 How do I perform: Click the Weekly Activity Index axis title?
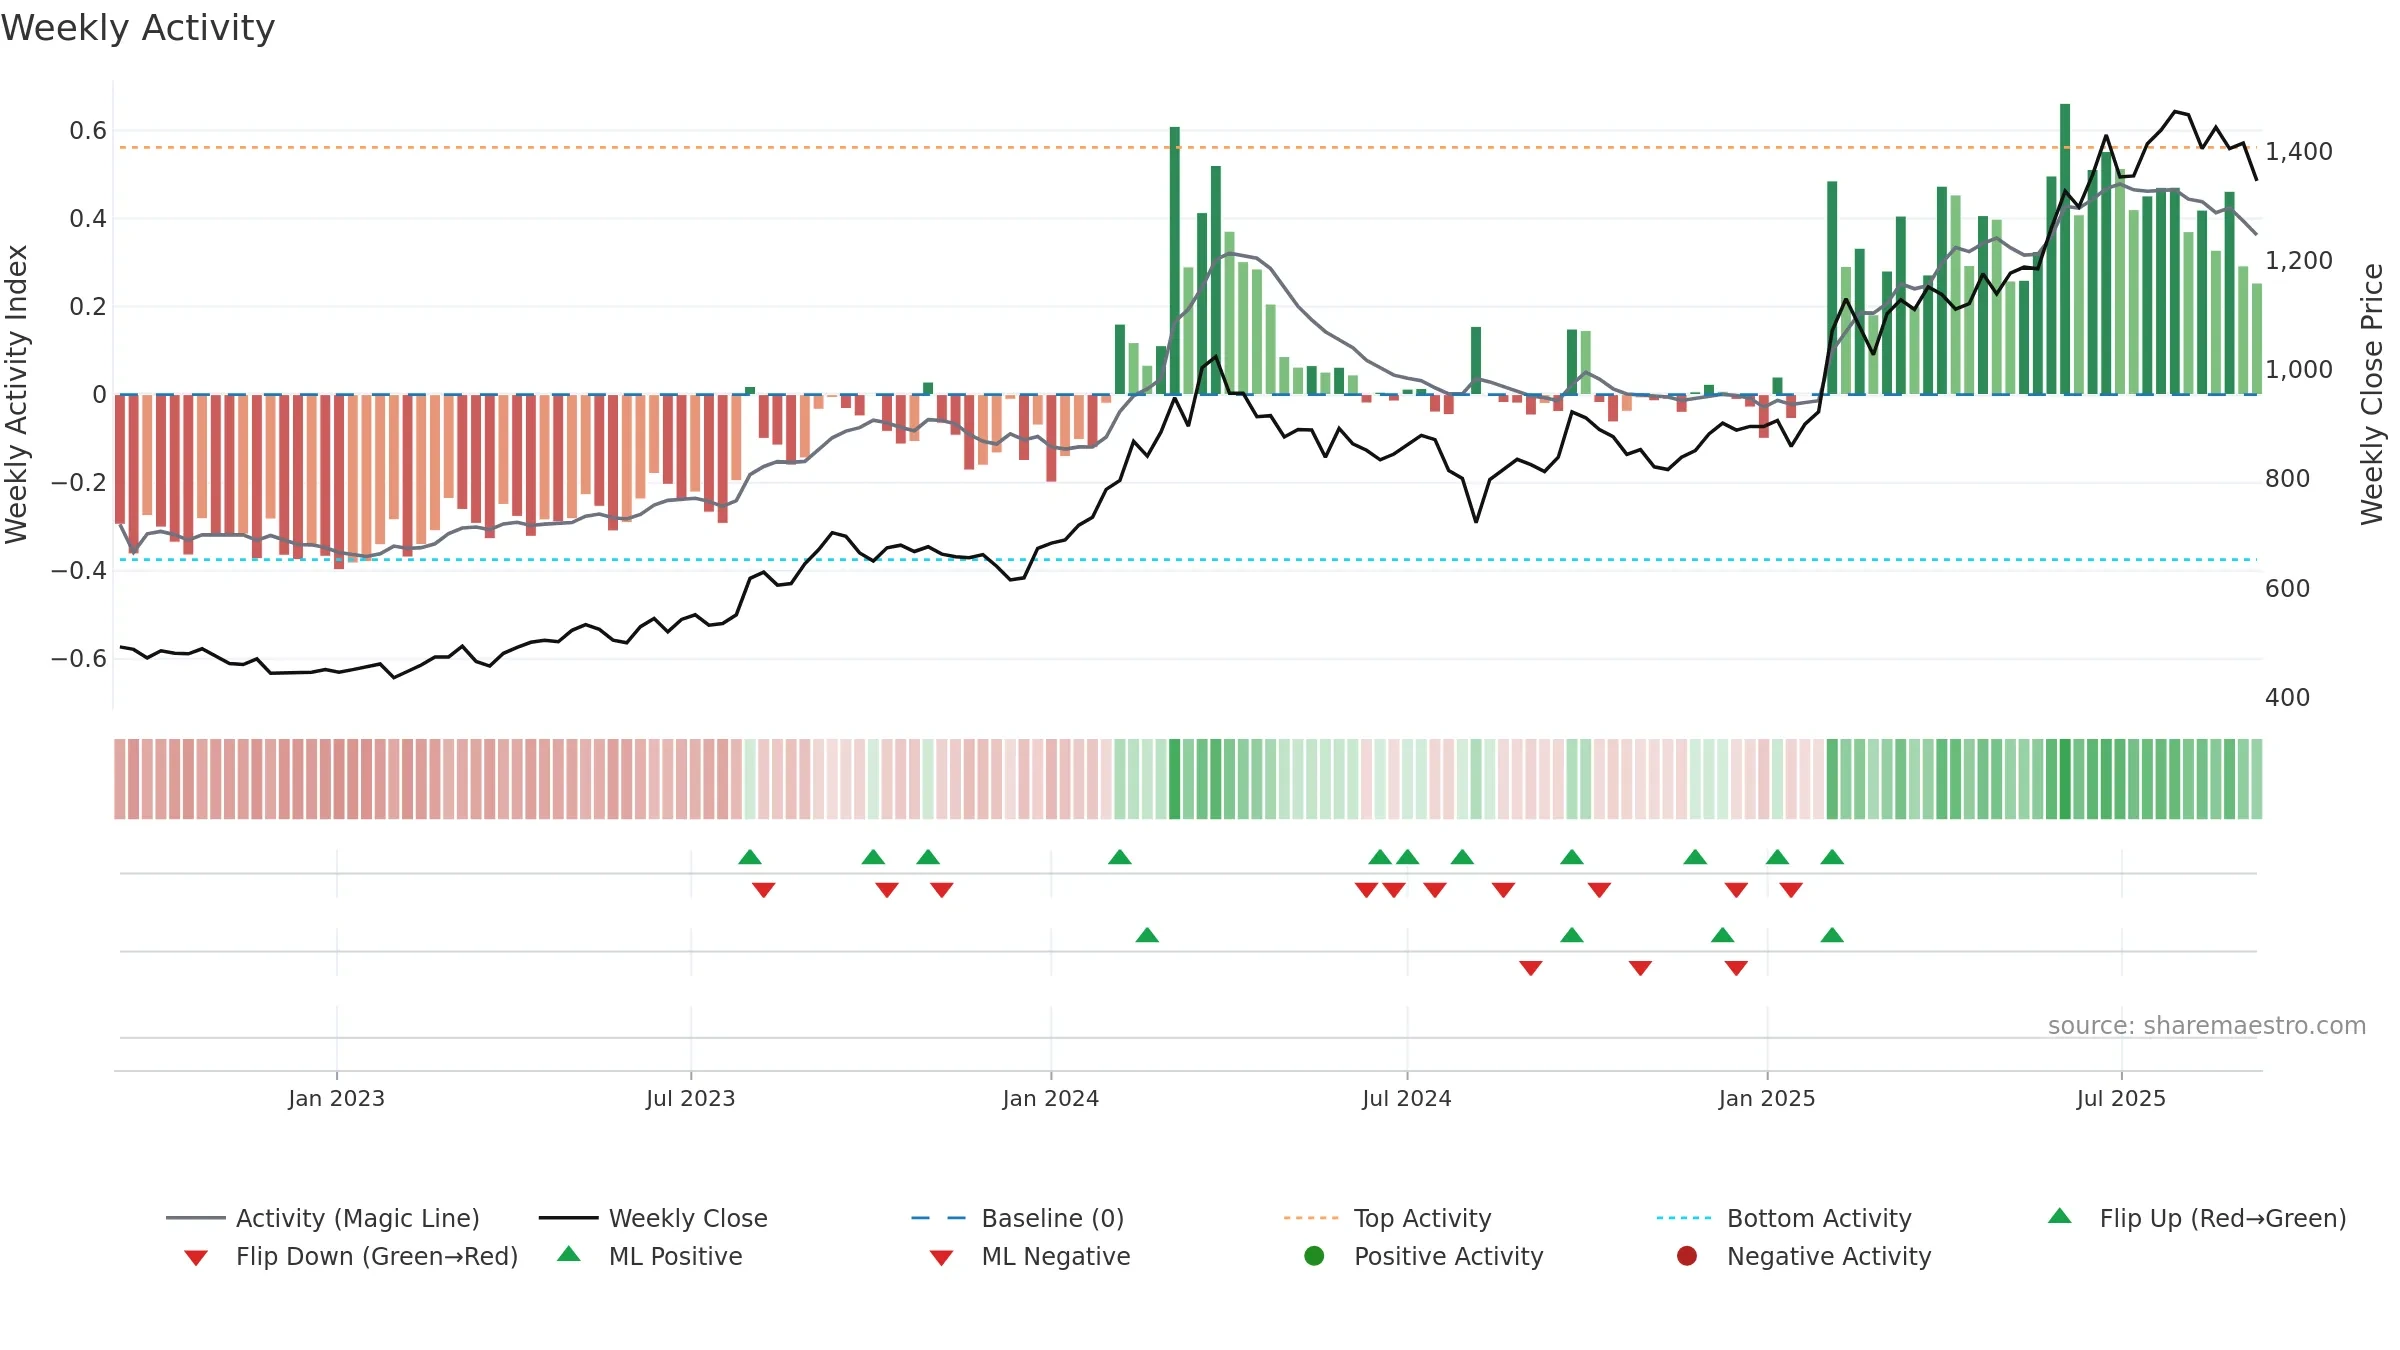(16, 394)
